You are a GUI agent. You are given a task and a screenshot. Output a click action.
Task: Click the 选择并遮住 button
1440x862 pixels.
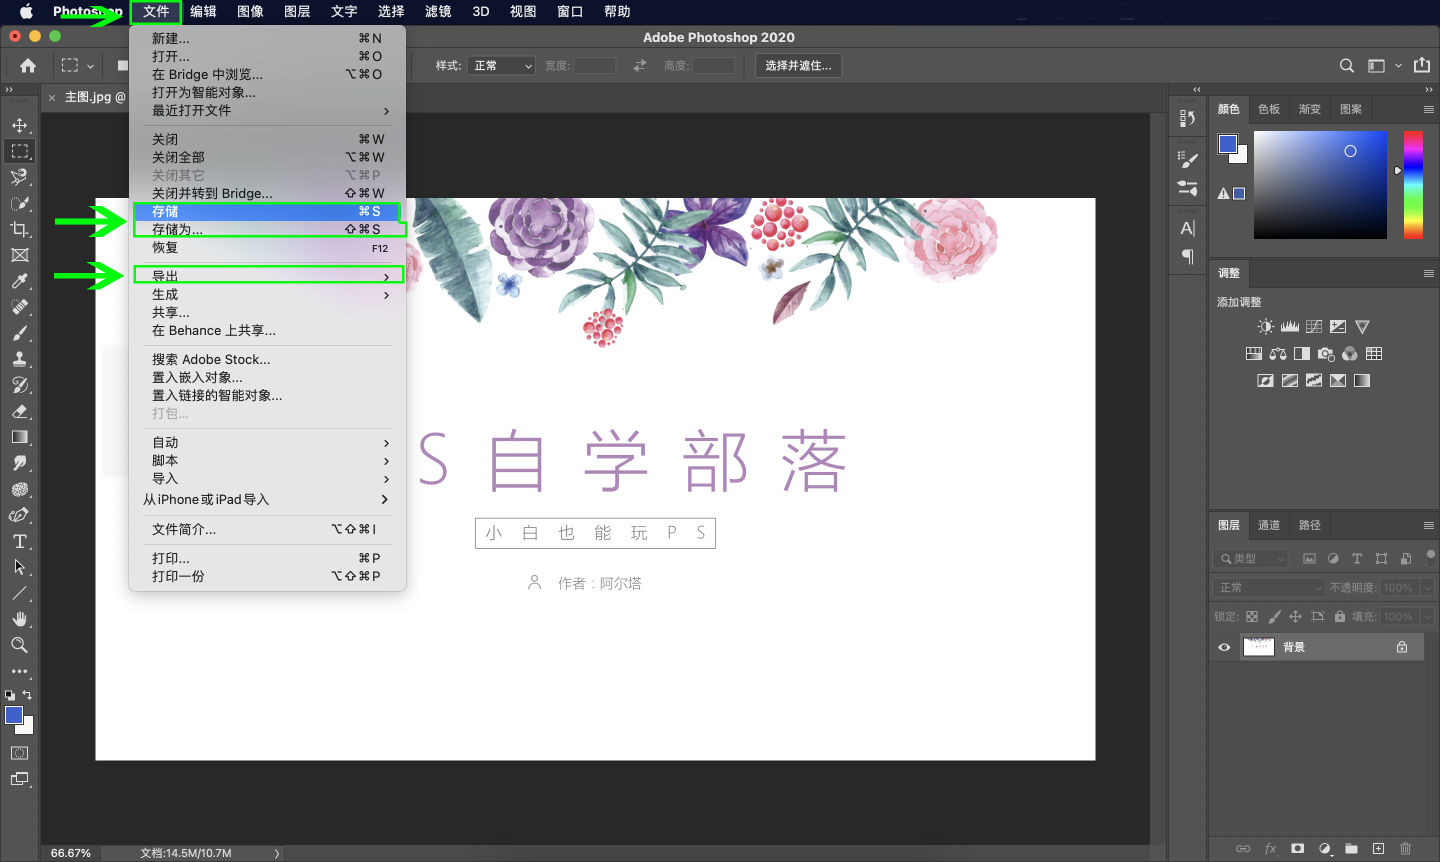tap(798, 65)
